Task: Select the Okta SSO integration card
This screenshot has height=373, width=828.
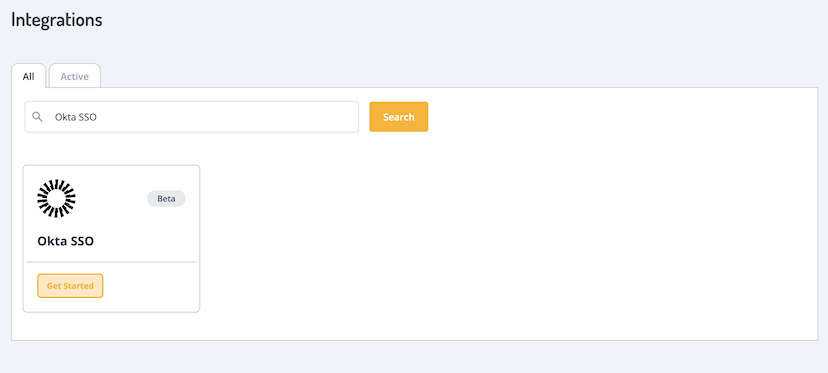Action: (111, 239)
